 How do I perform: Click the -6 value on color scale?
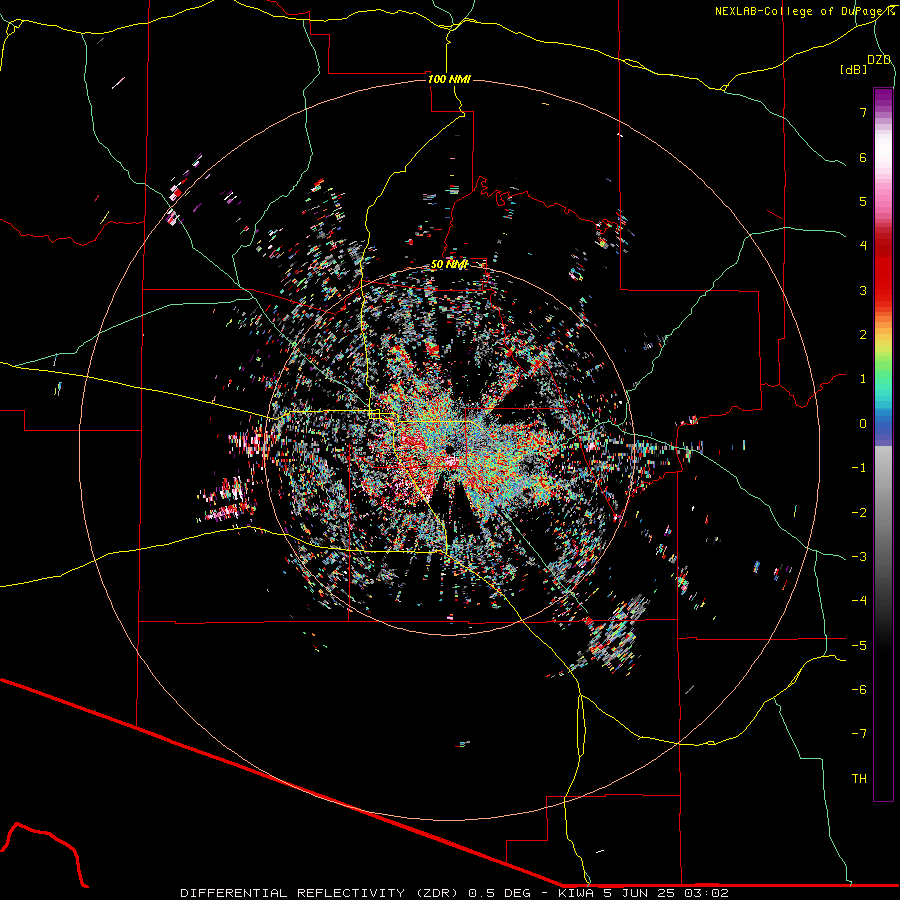pos(859,690)
